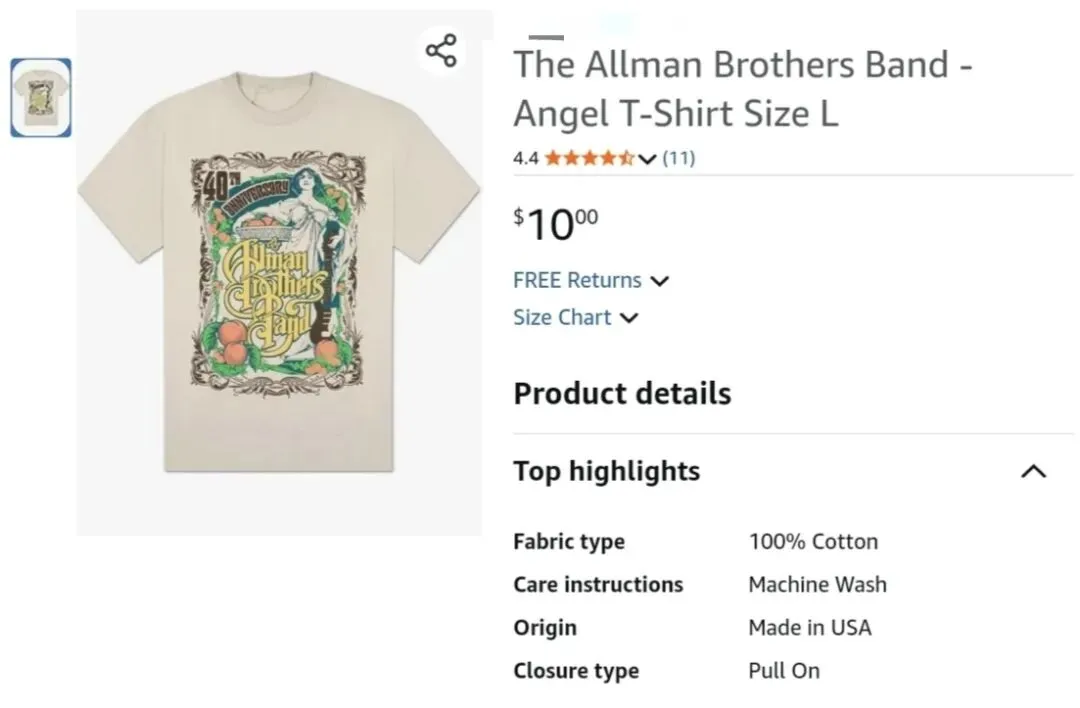
Task: Expand the FREE Returns chevron arrow
Action: (660, 281)
